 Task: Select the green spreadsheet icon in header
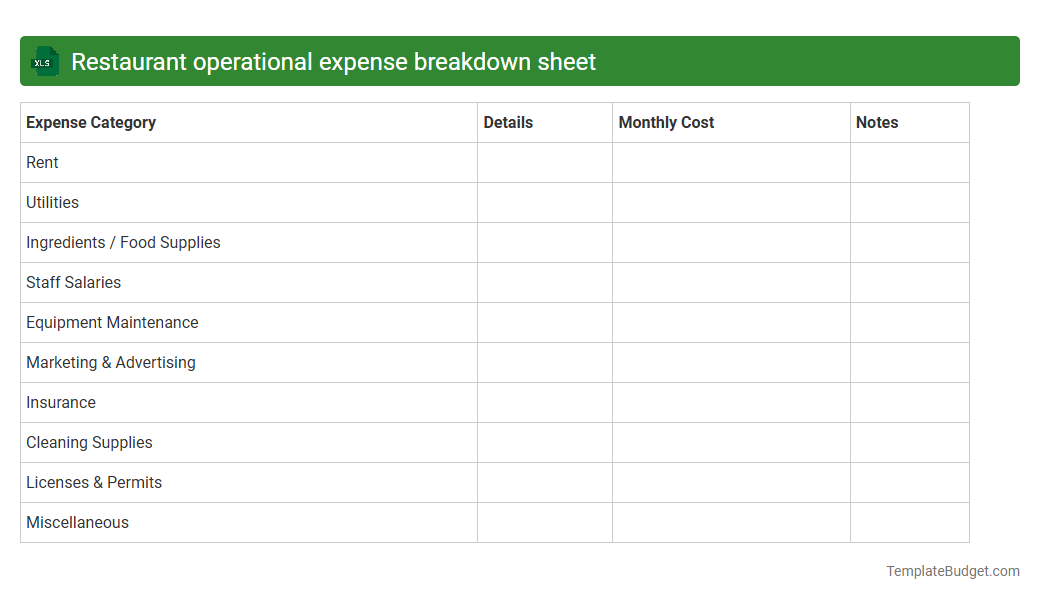click(44, 61)
